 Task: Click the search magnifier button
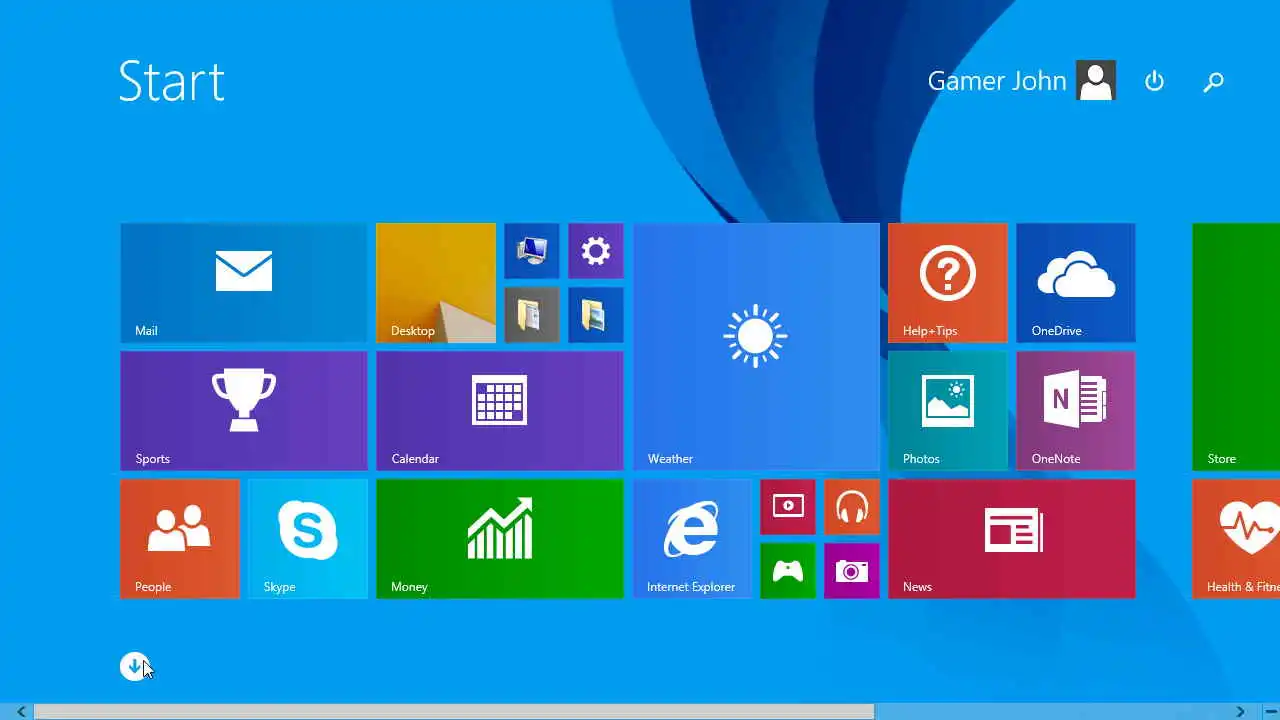pyautogui.click(x=1213, y=81)
